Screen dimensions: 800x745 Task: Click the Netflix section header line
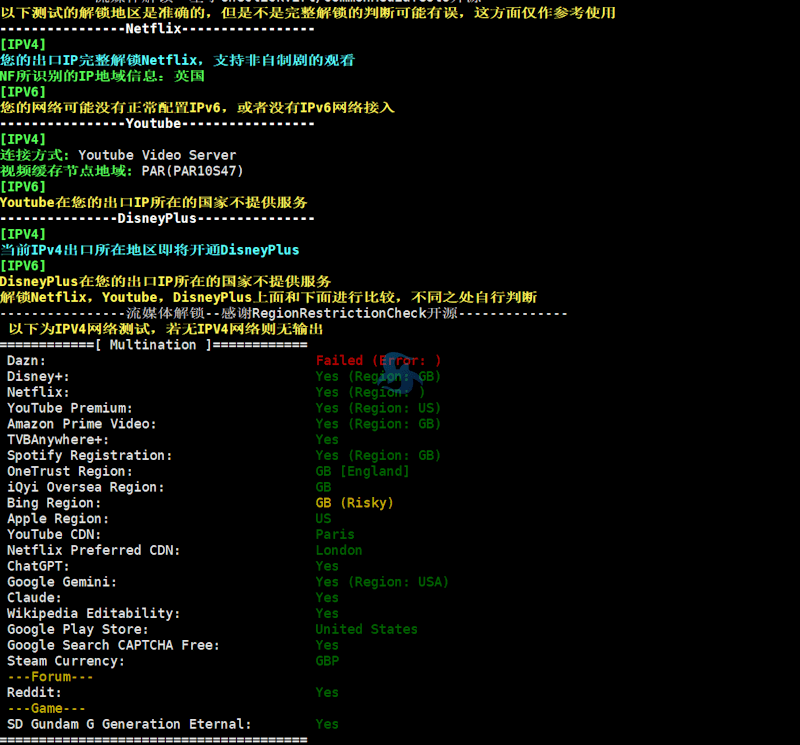(157, 29)
